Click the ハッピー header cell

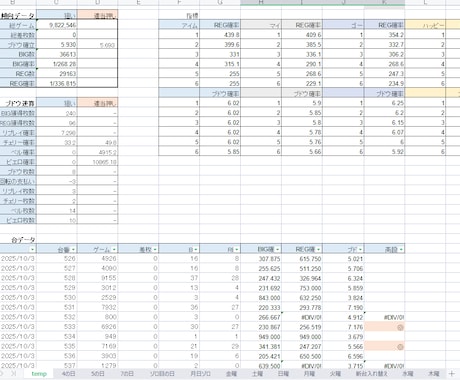425,25
